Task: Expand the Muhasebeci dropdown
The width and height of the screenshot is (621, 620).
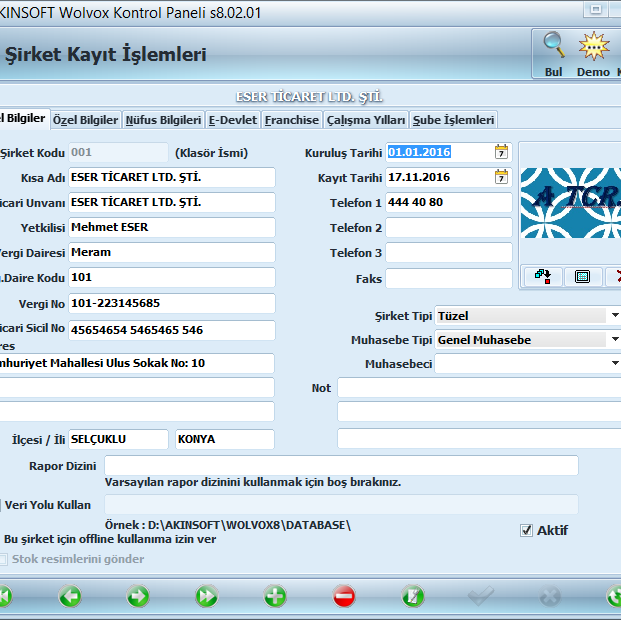Action: 613,364
